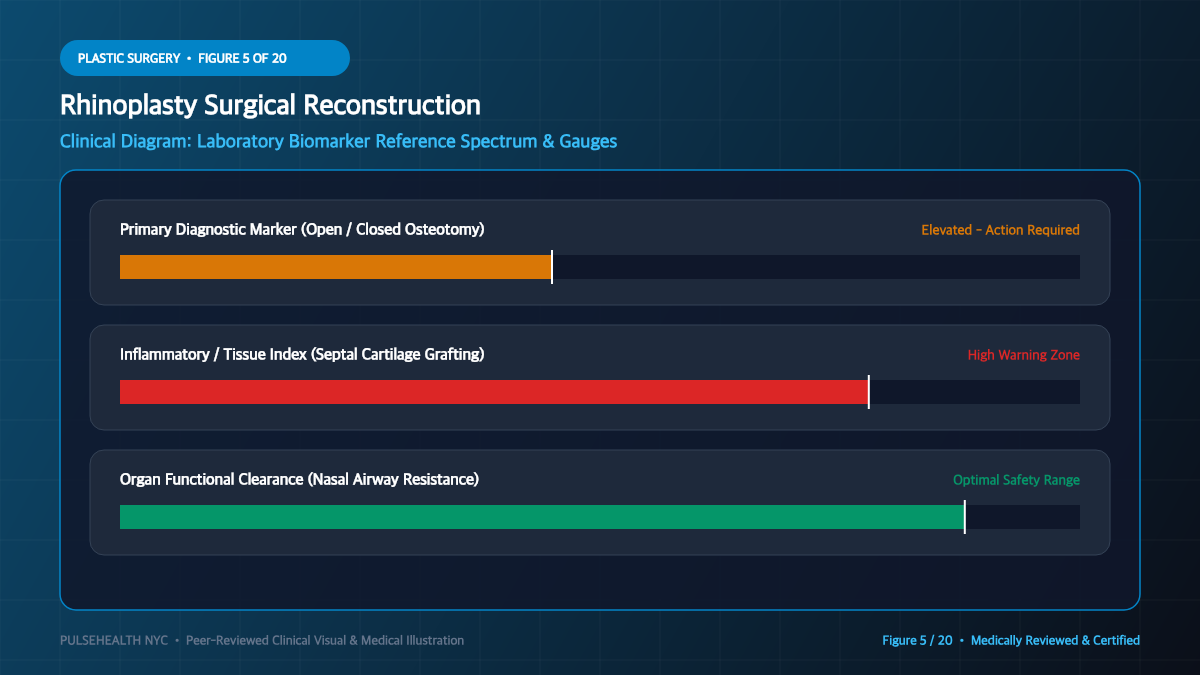Click the white marker ending the red gauge
Screen dimensions: 1200x675
(869, 392)
